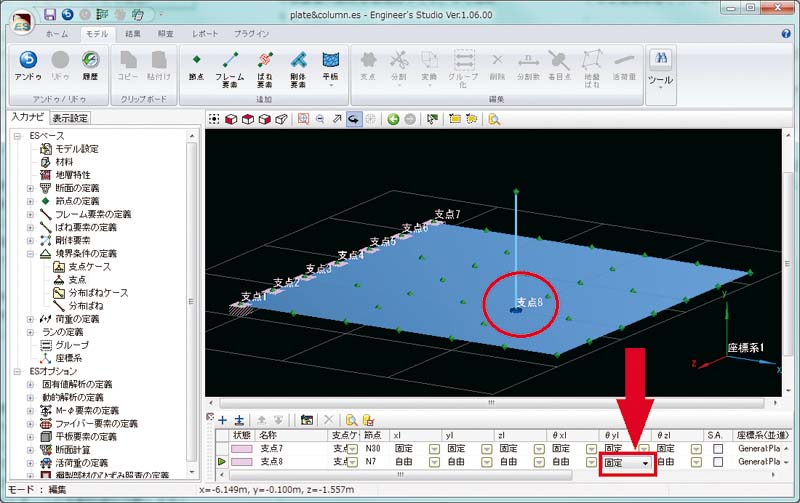This screenshot has height=503, width=800.
Task: Select the 節点 node tool
Action: point(196,66)
